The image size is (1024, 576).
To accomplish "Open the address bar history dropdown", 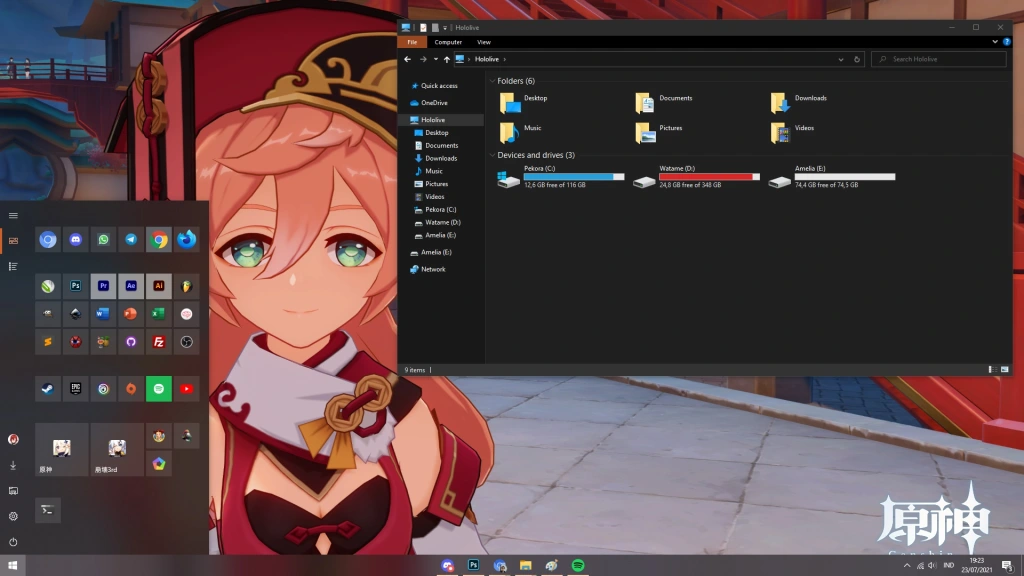I will click(840, 59).
